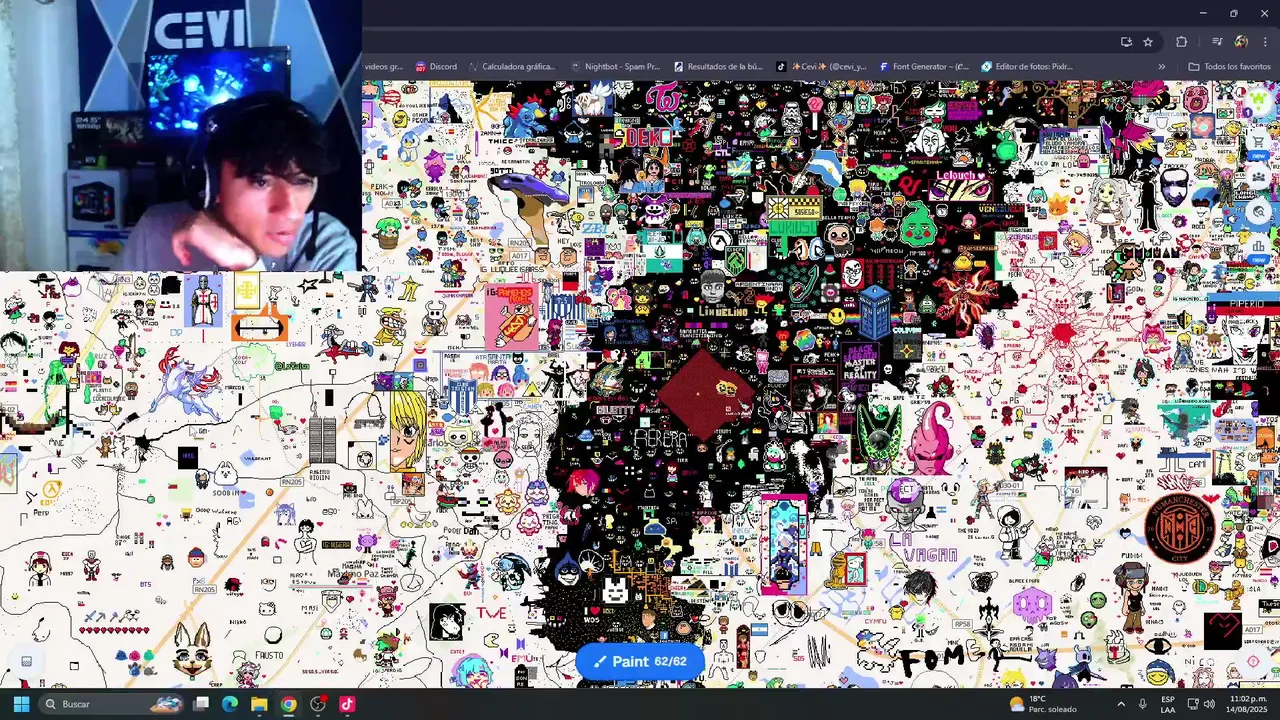Click the location target icon at bottom right

[x=1254, y=661]
